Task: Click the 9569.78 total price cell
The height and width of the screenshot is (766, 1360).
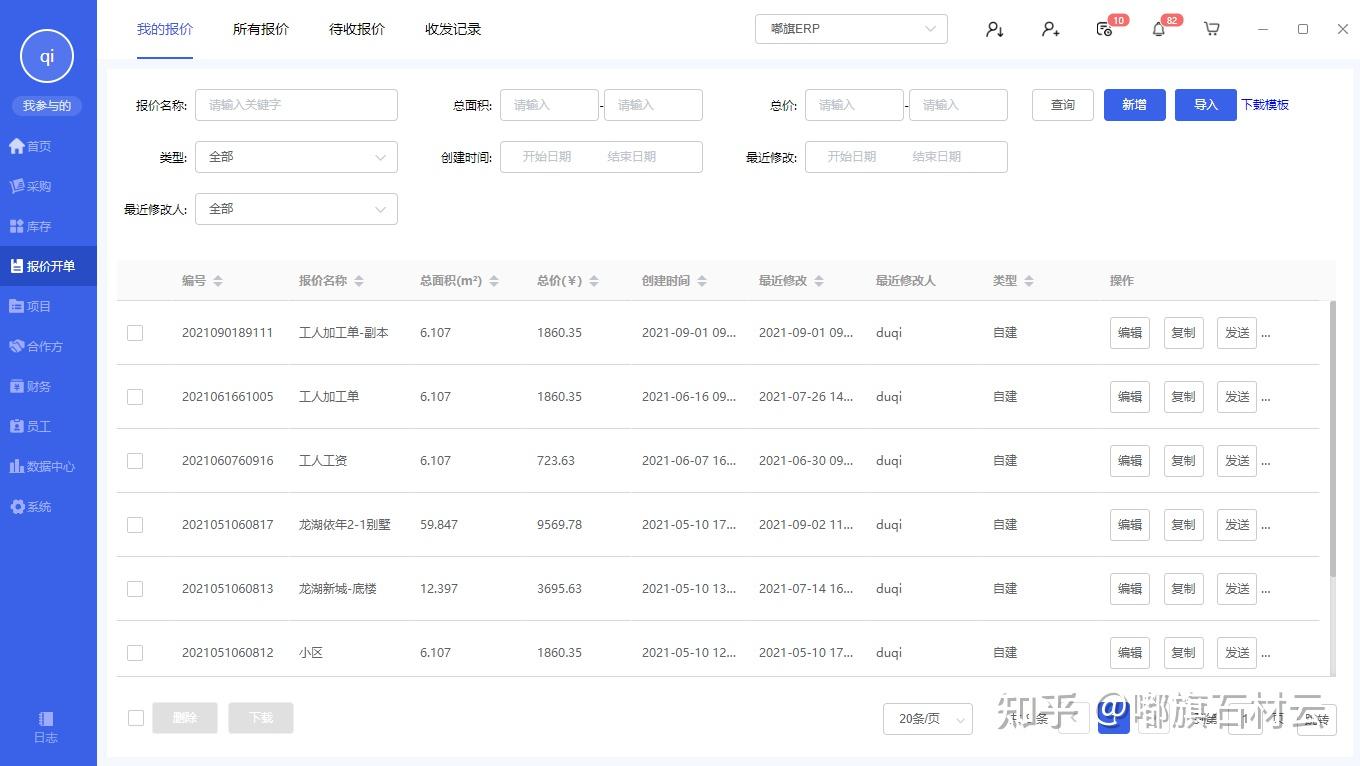Action: pos(559,525)
